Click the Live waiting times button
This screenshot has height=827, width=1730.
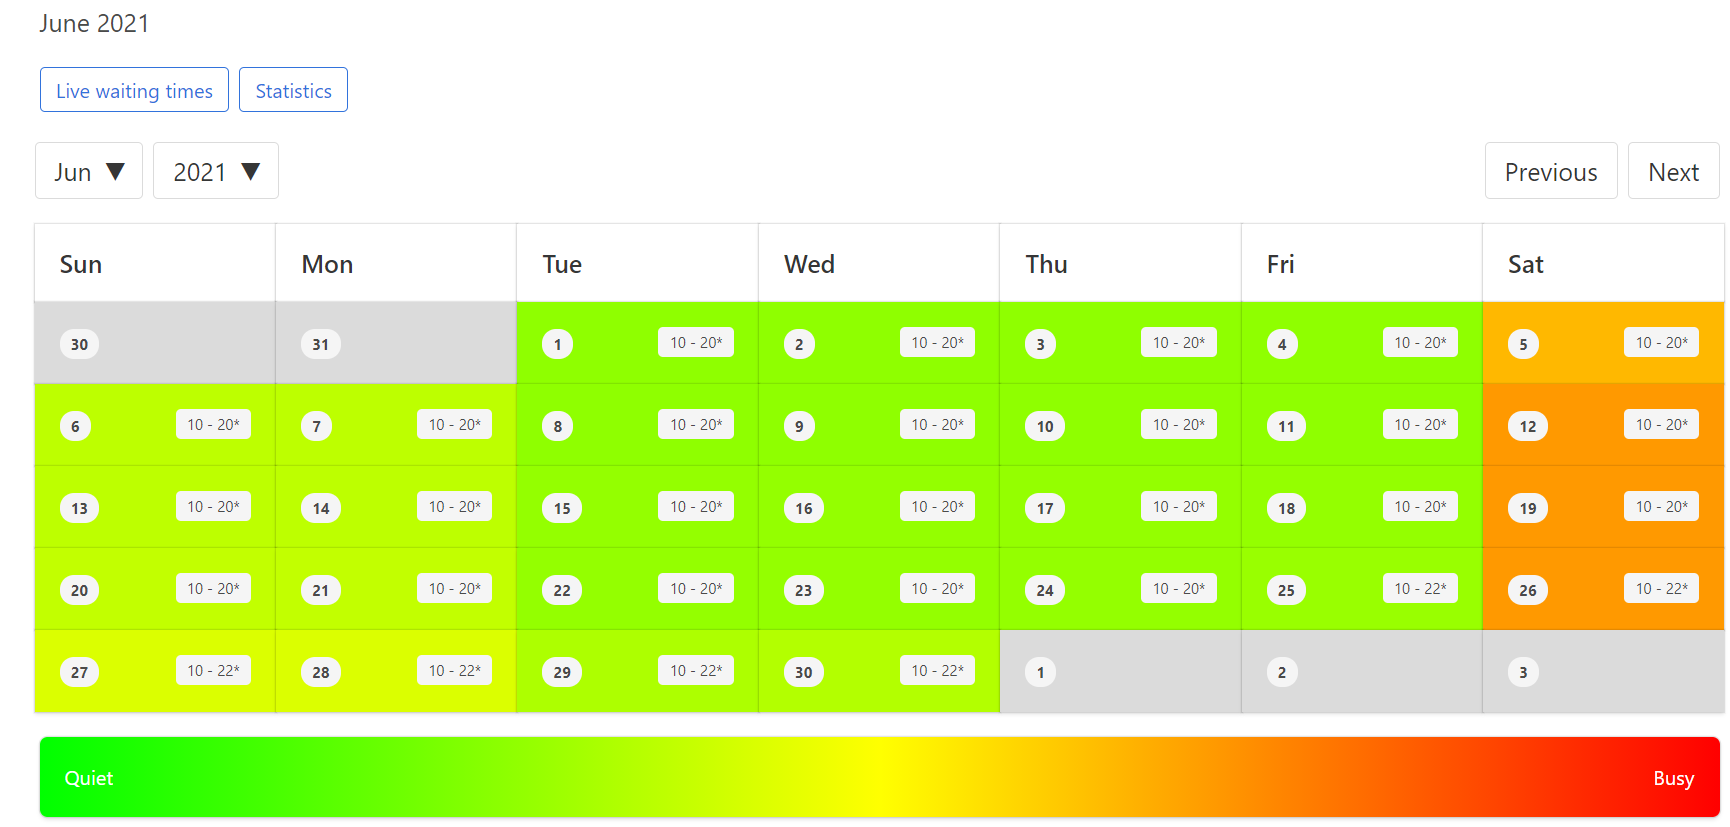tap(134, 90)
